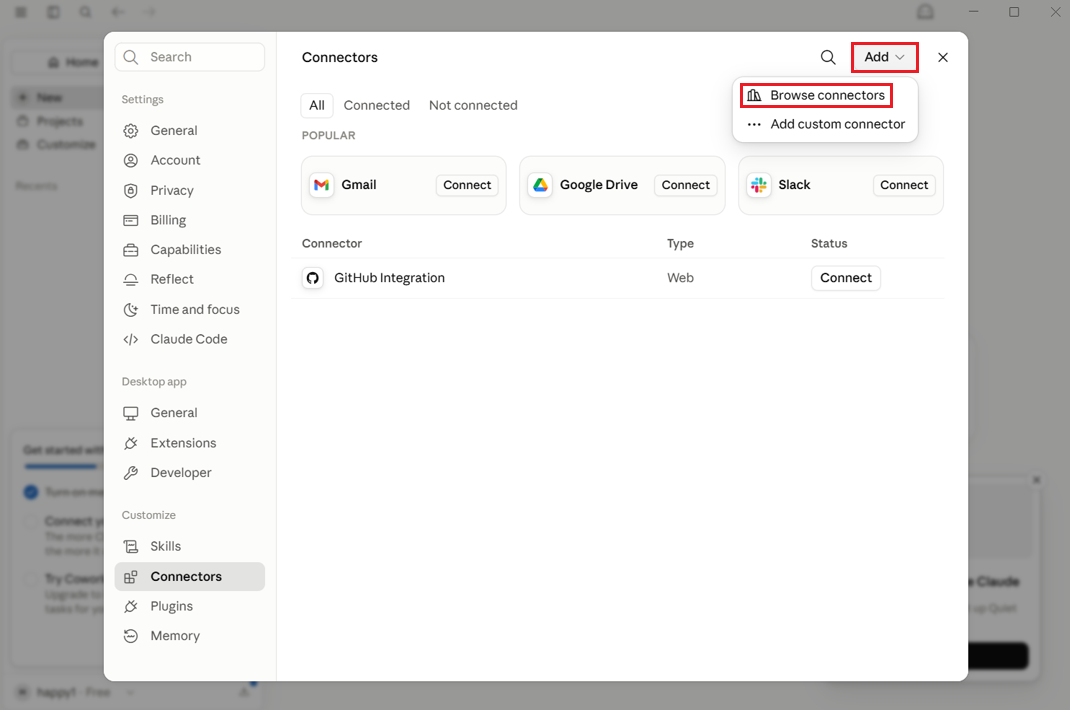Image resolution: width=1070 pixels, height=710 pixels.
Task: Connect the Google Drive connector
Action: tap(685, 185)
